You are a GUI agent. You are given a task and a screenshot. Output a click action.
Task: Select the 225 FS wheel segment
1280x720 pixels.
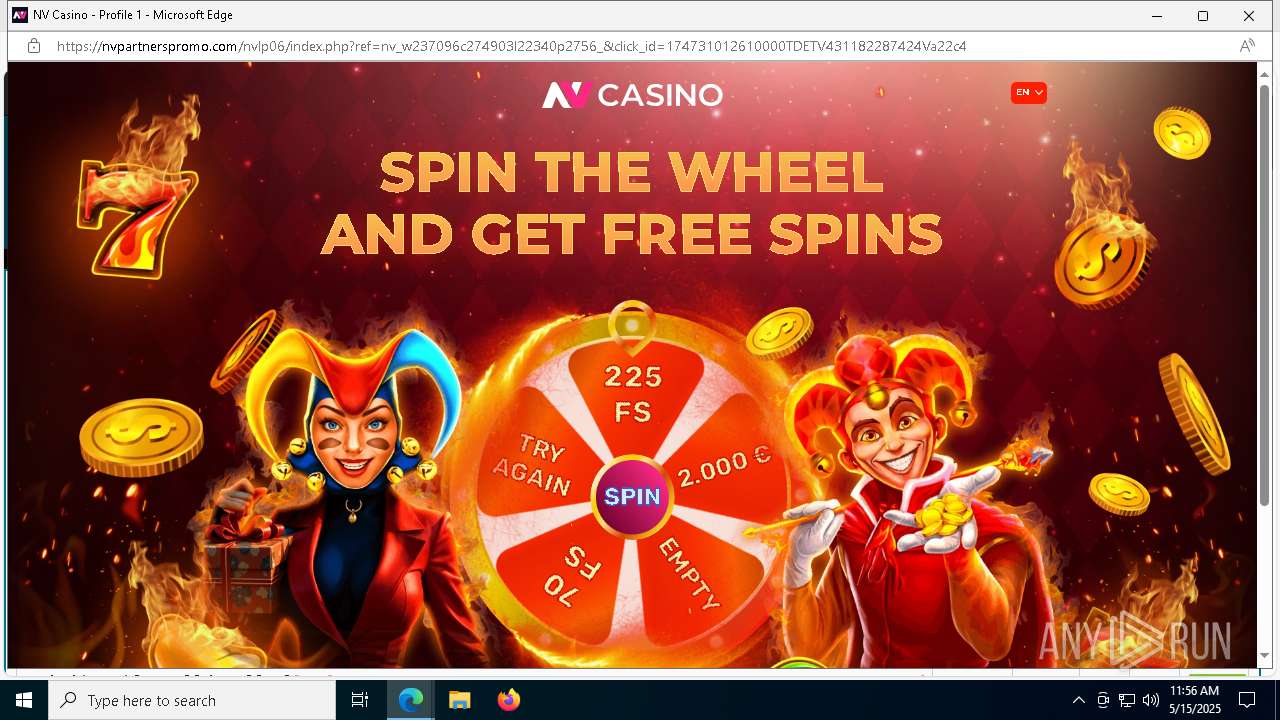tap(633, 394)
